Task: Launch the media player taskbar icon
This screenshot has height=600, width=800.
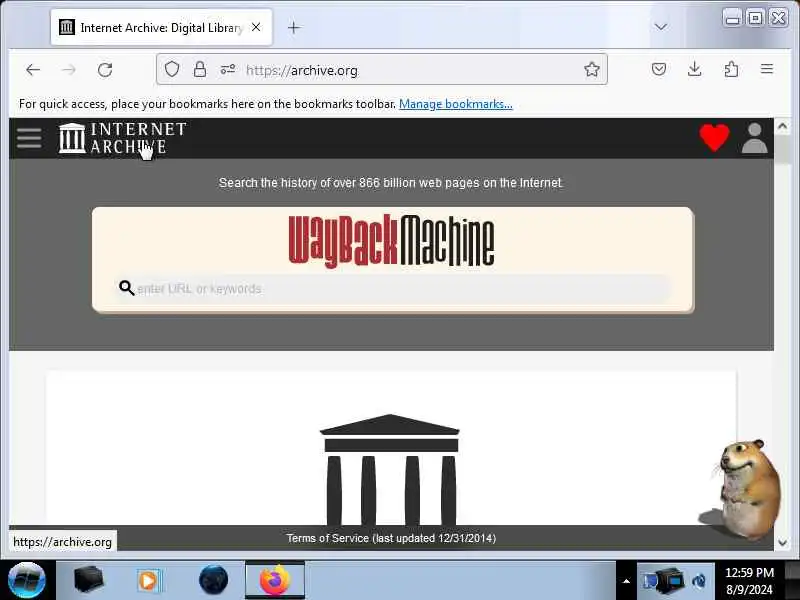Action: coord(149,581)
